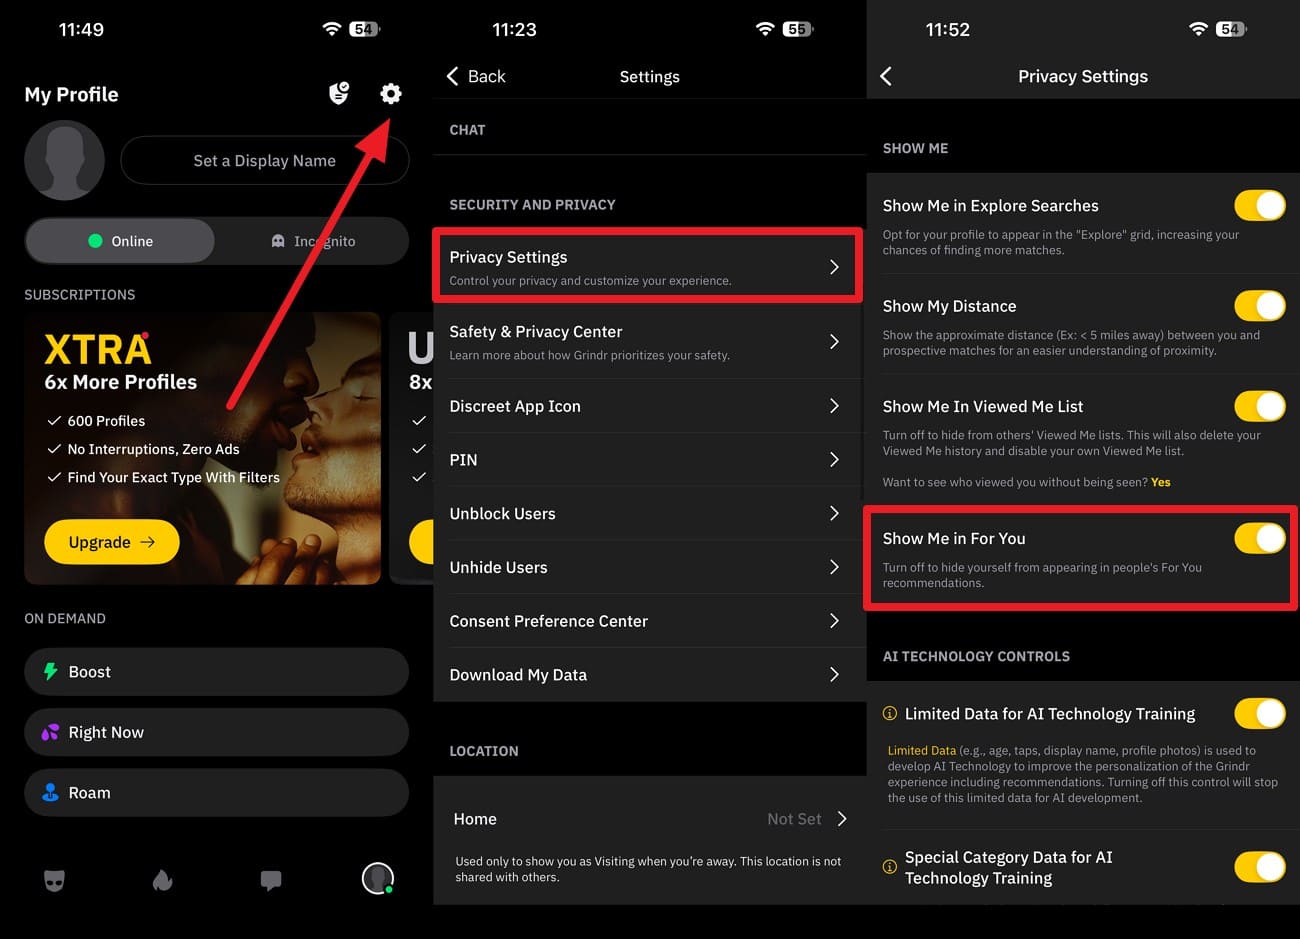Image resolution: width=1300 pixels, height=939 pixels.
Task: Open the profile tab in bottom bar
Action: pyautogui.click(x=377, y=878)
